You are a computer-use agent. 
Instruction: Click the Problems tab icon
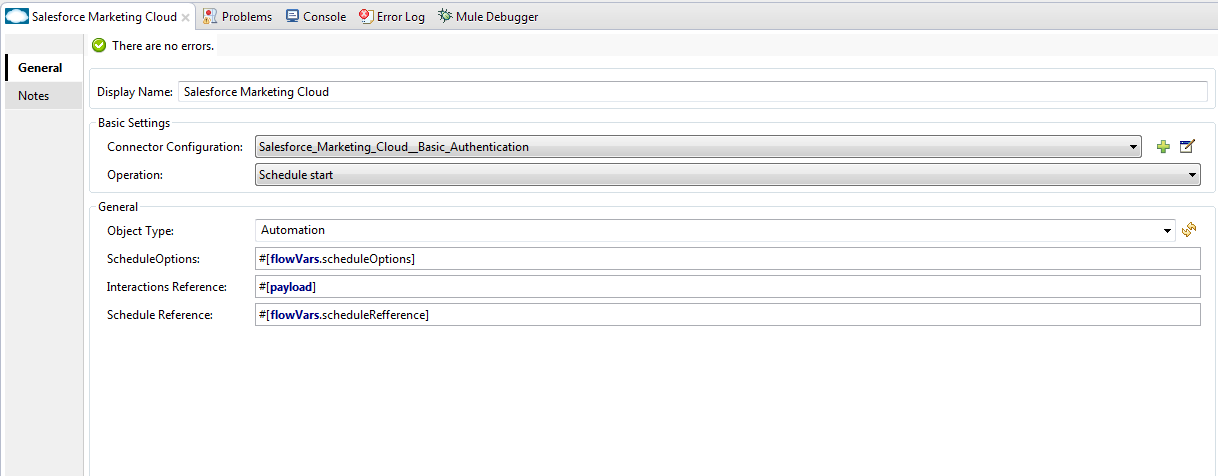[210, 17]
